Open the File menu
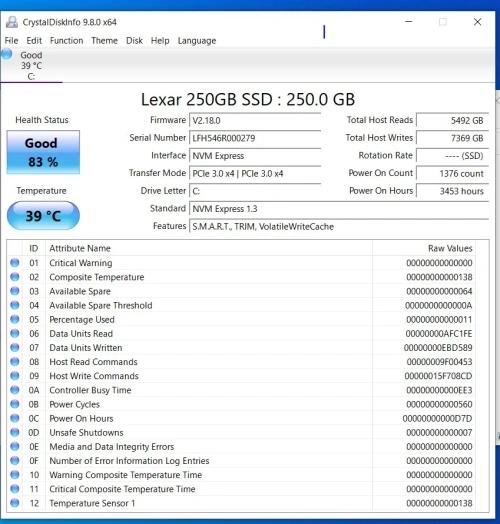Screen dimensions: 500x524 [x=11, y=40]
